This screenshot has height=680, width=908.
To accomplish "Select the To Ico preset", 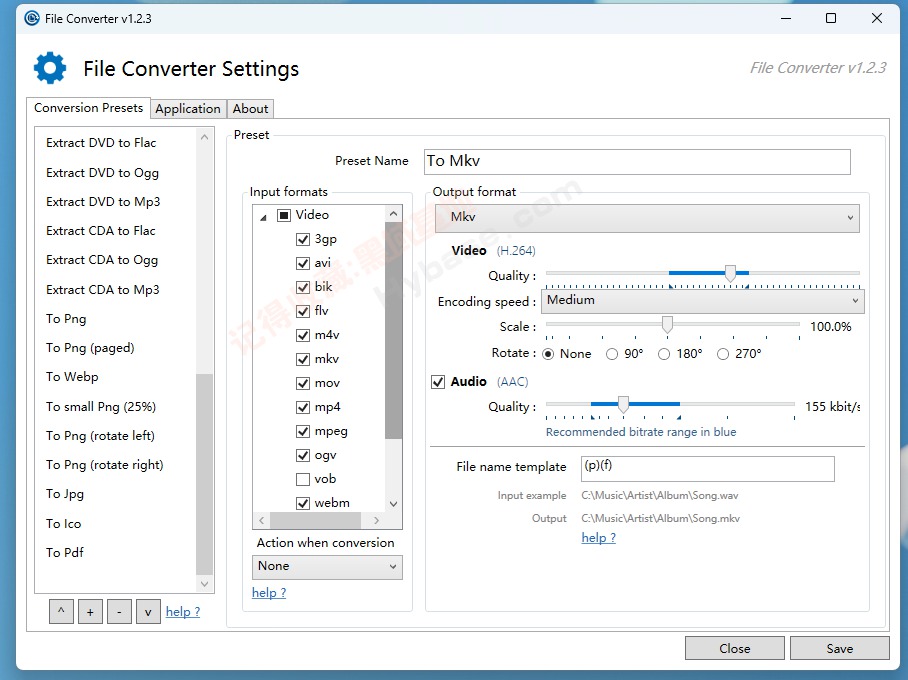I will click(x=64, y=524).
